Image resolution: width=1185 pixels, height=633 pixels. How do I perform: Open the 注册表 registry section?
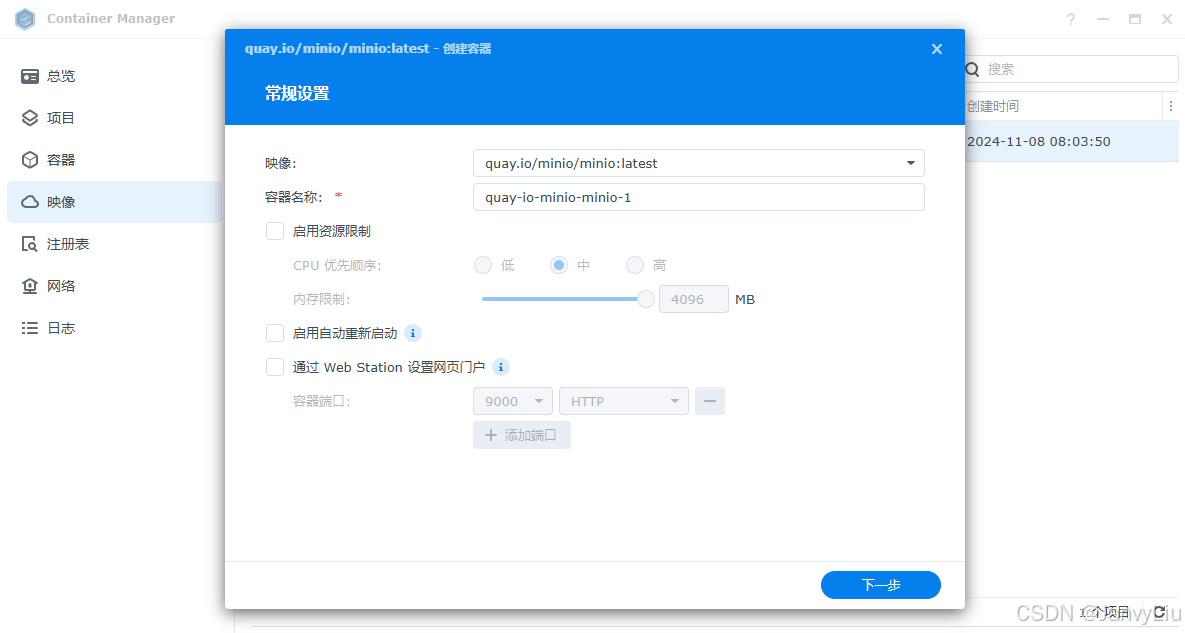click(58, 243)
